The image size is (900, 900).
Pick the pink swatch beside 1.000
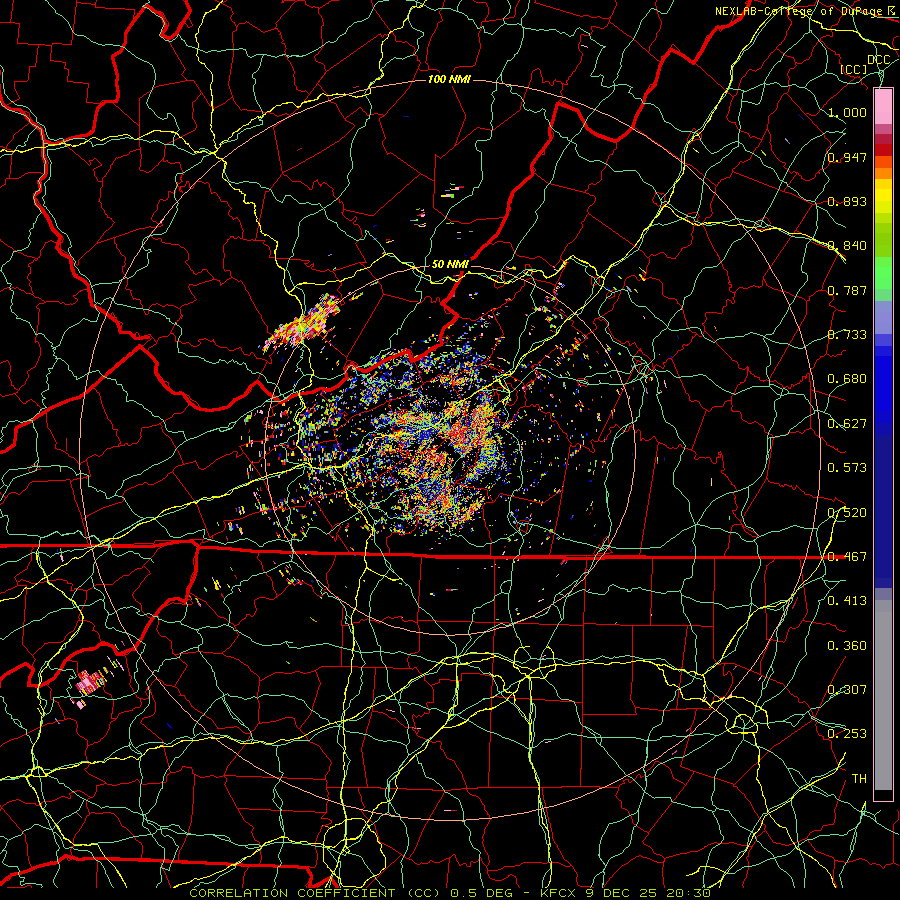883,107
